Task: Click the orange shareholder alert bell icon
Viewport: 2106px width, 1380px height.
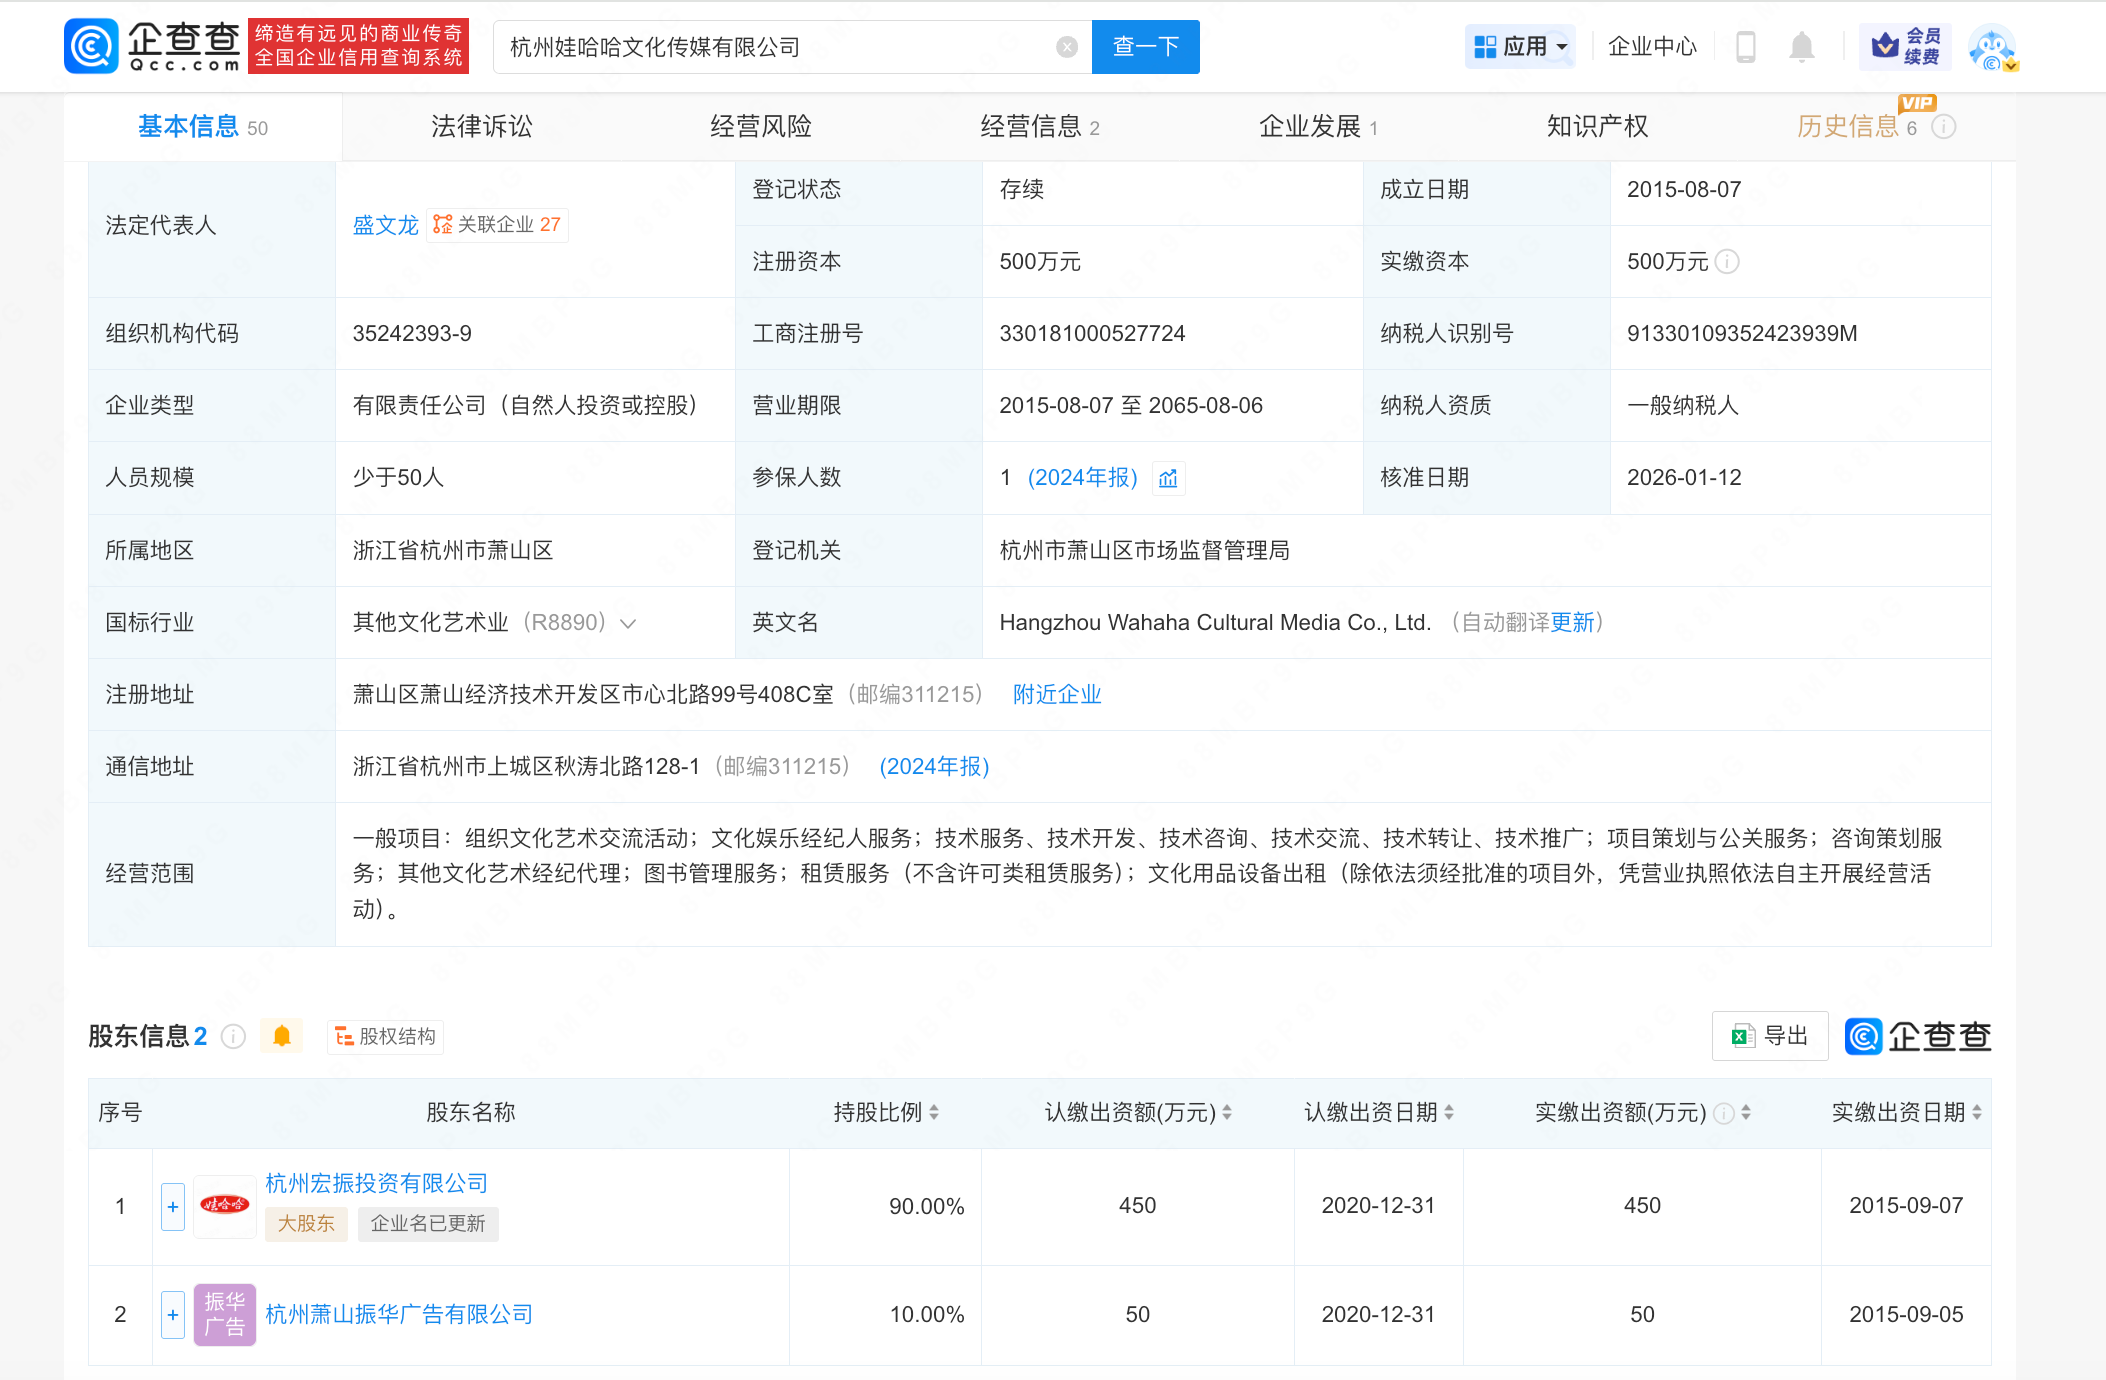Action: click(x=282, y=1036)
